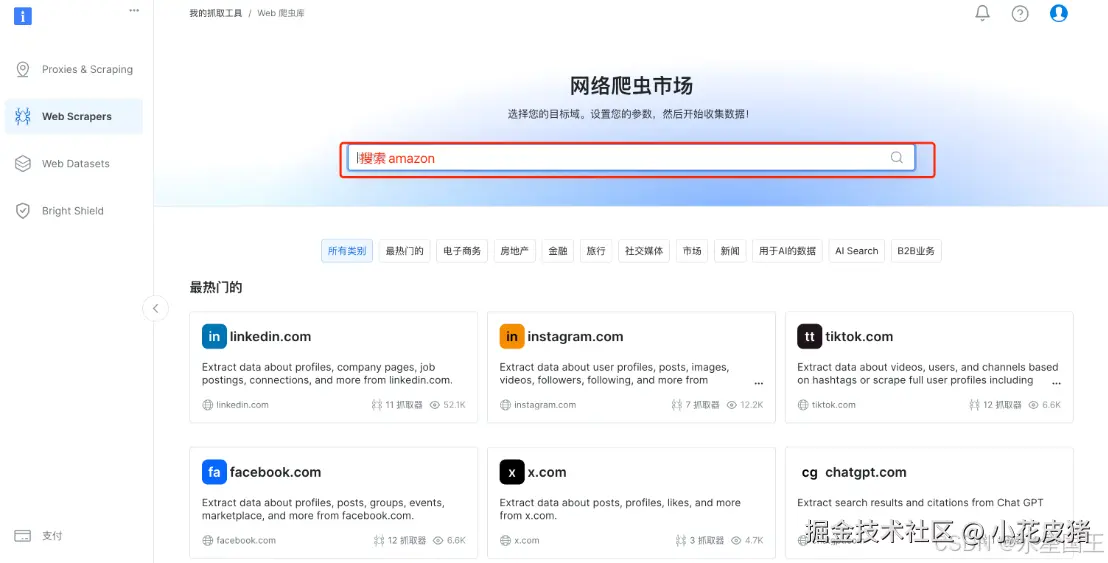Select 金融 category filter
The height and width of the screenshot is (563, 1108).
(558, 251)
